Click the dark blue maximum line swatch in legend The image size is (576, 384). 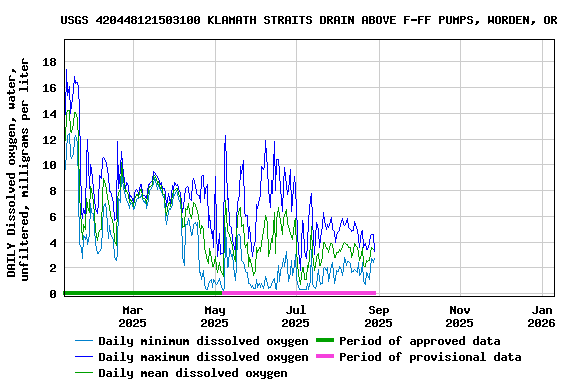84,357
